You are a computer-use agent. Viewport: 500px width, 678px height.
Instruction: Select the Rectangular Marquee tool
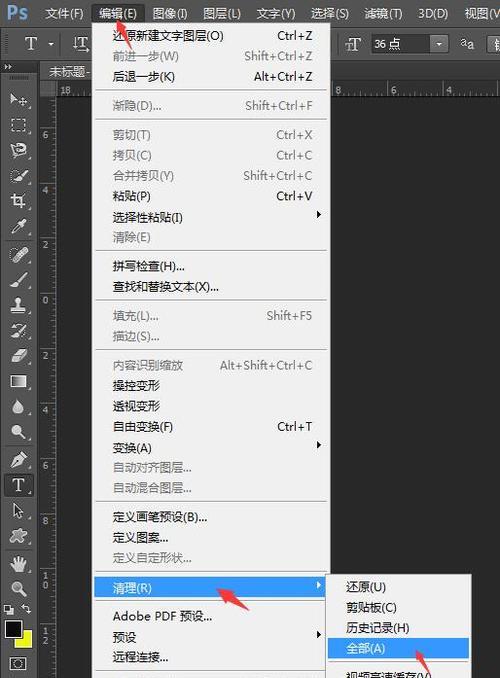coord(18,125)
